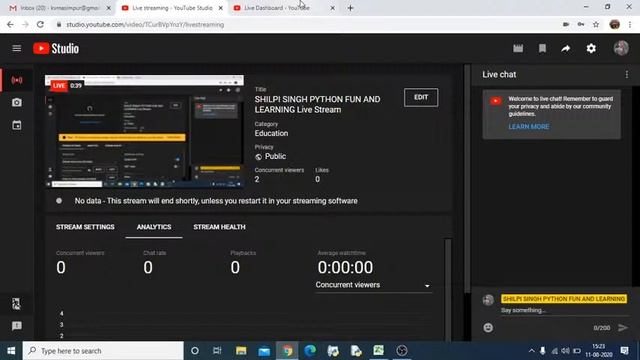Click the Windows search box

pyautogui.click(x=103, y=351)
